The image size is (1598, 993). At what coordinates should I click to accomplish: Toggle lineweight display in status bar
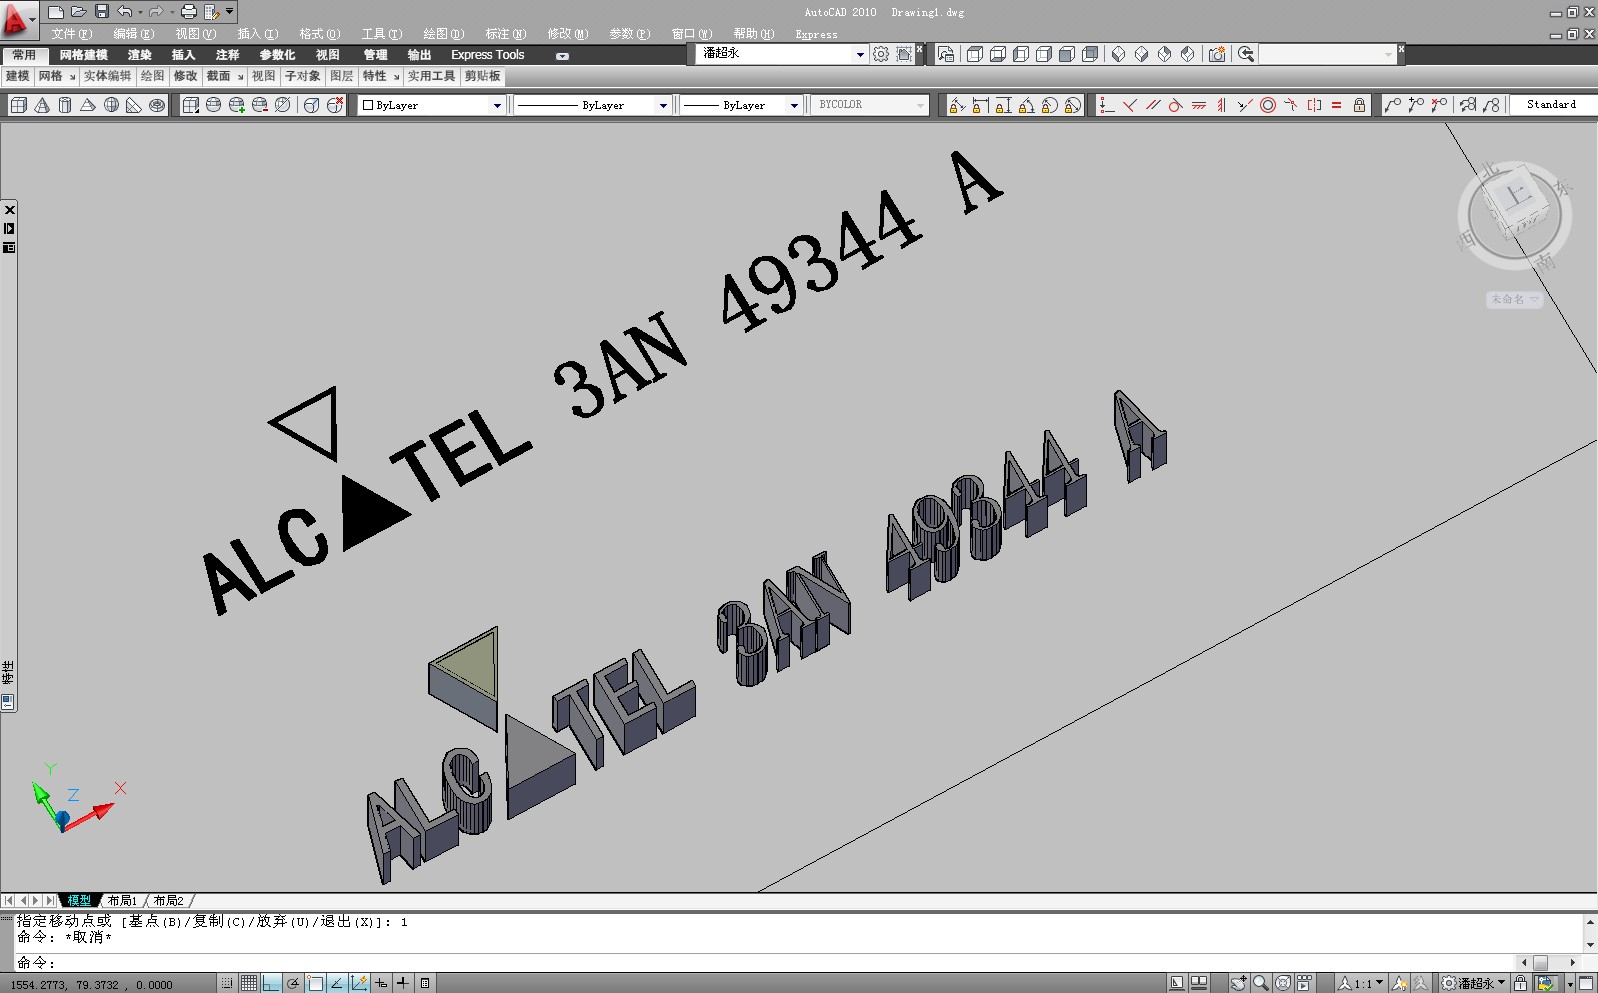(403, 984)
